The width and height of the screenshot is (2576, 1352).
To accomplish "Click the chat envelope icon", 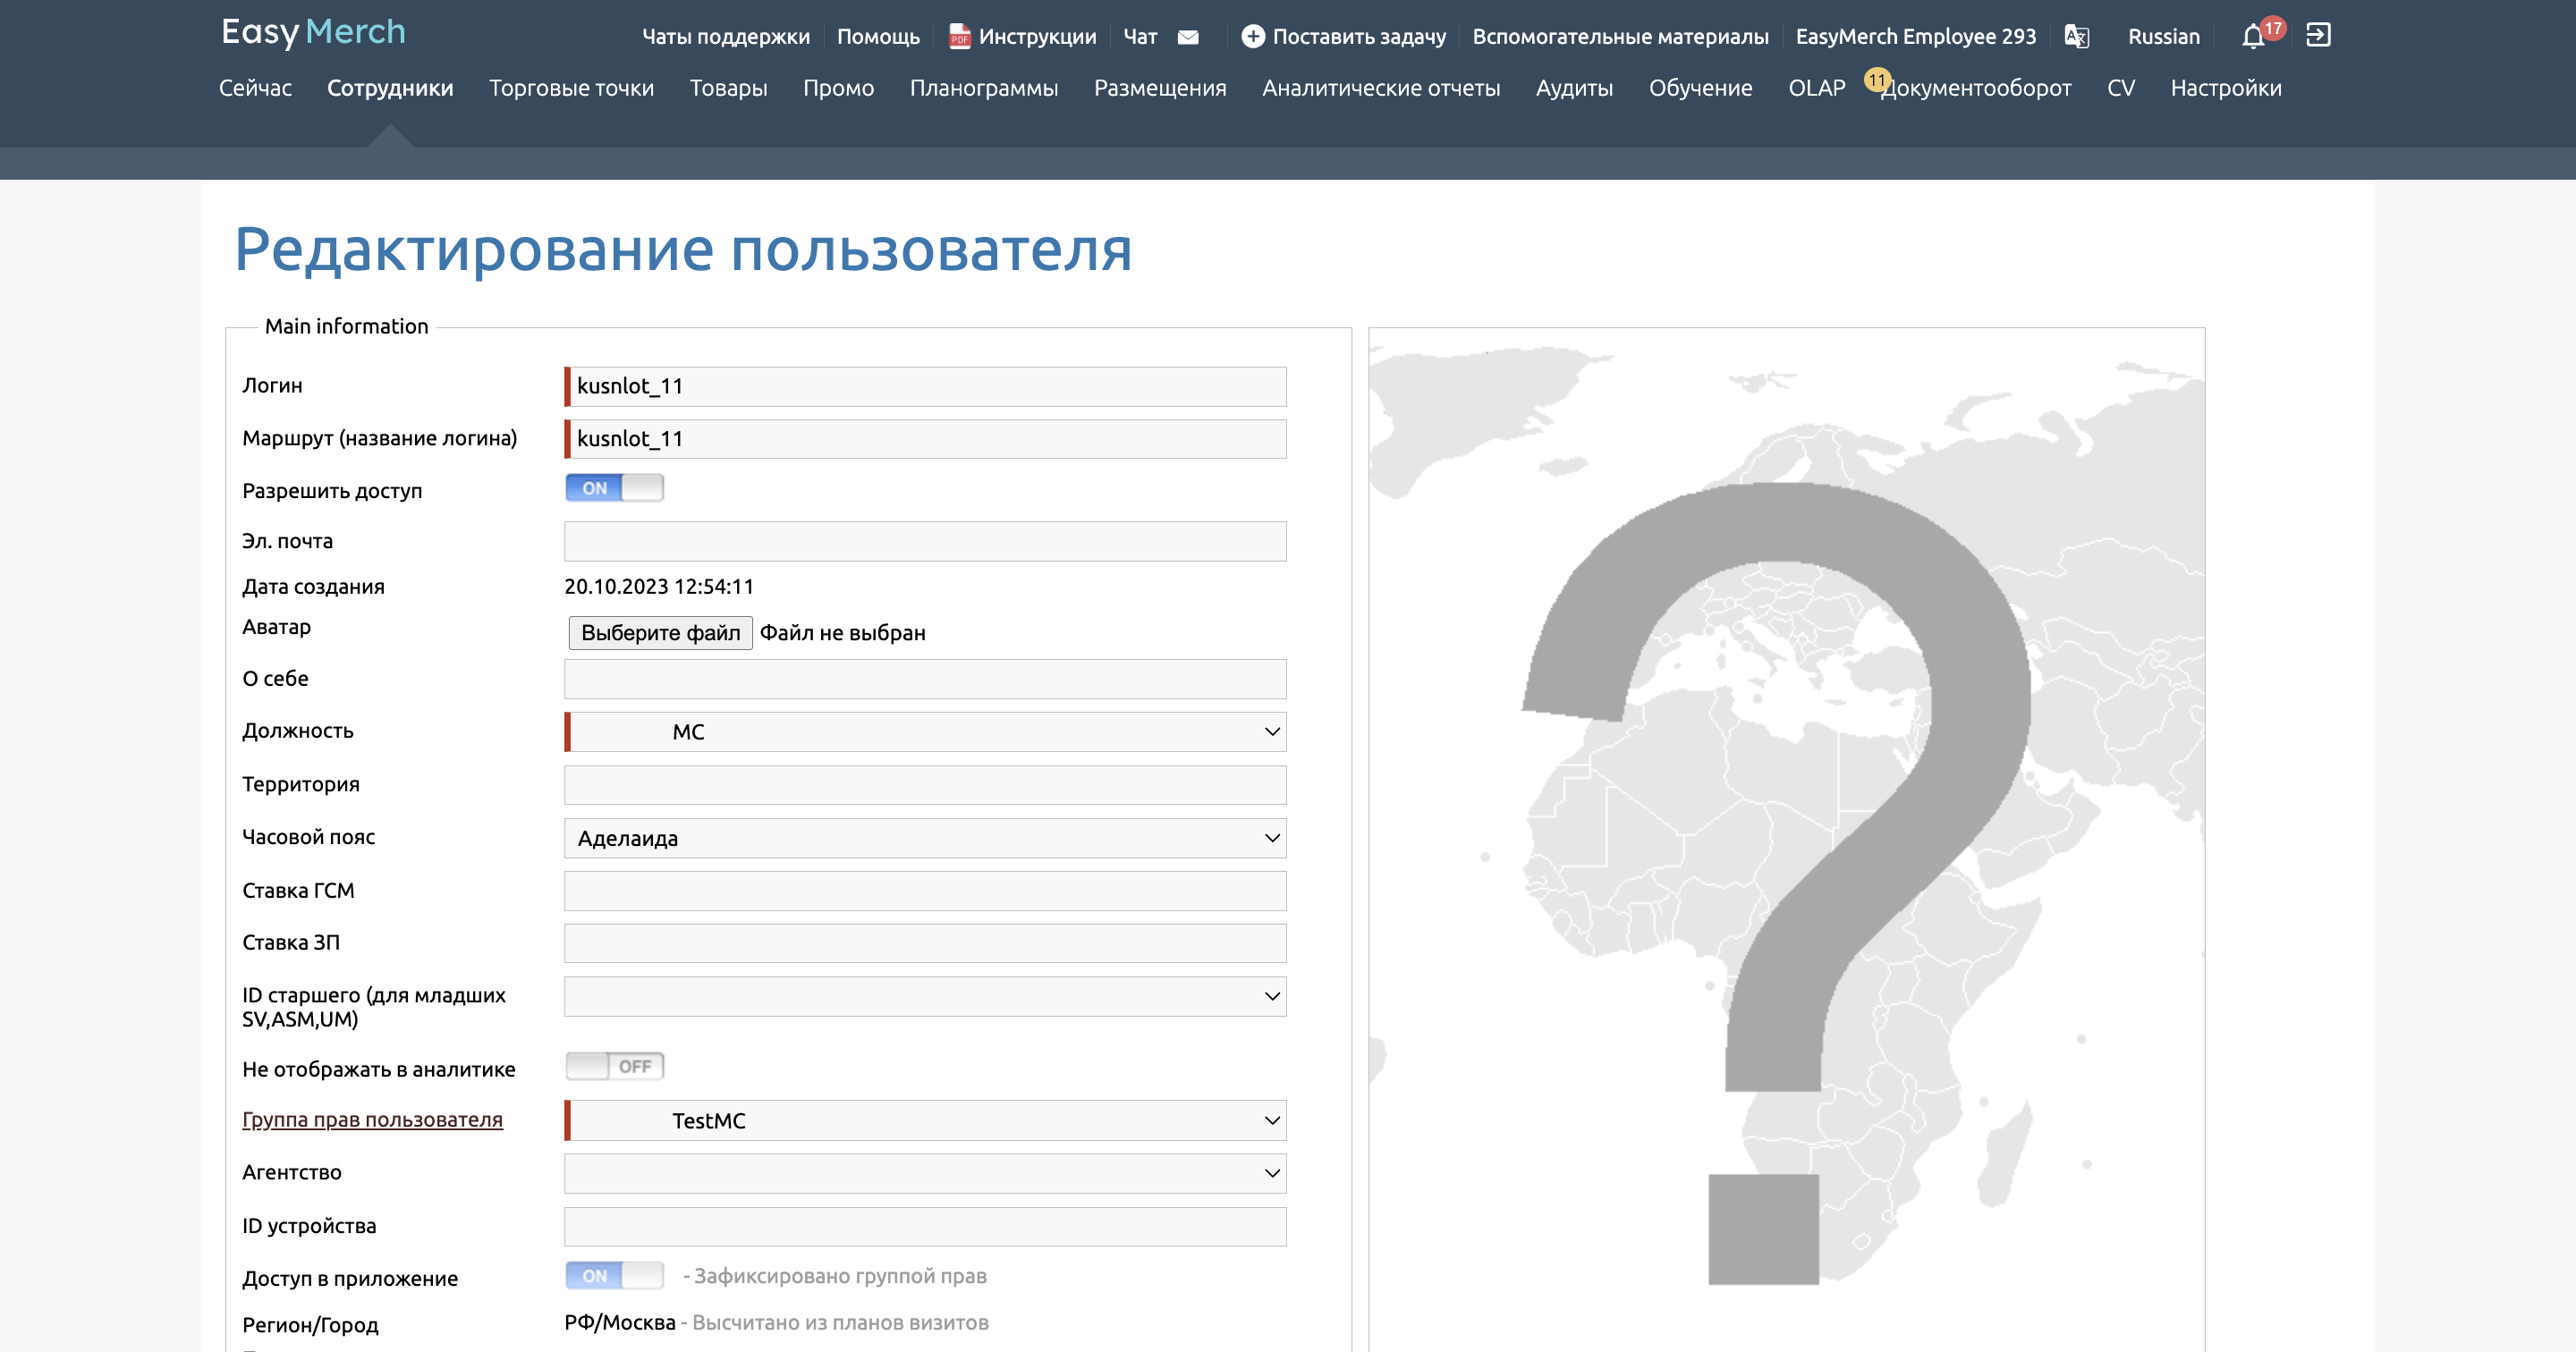I will (1188, 37).
